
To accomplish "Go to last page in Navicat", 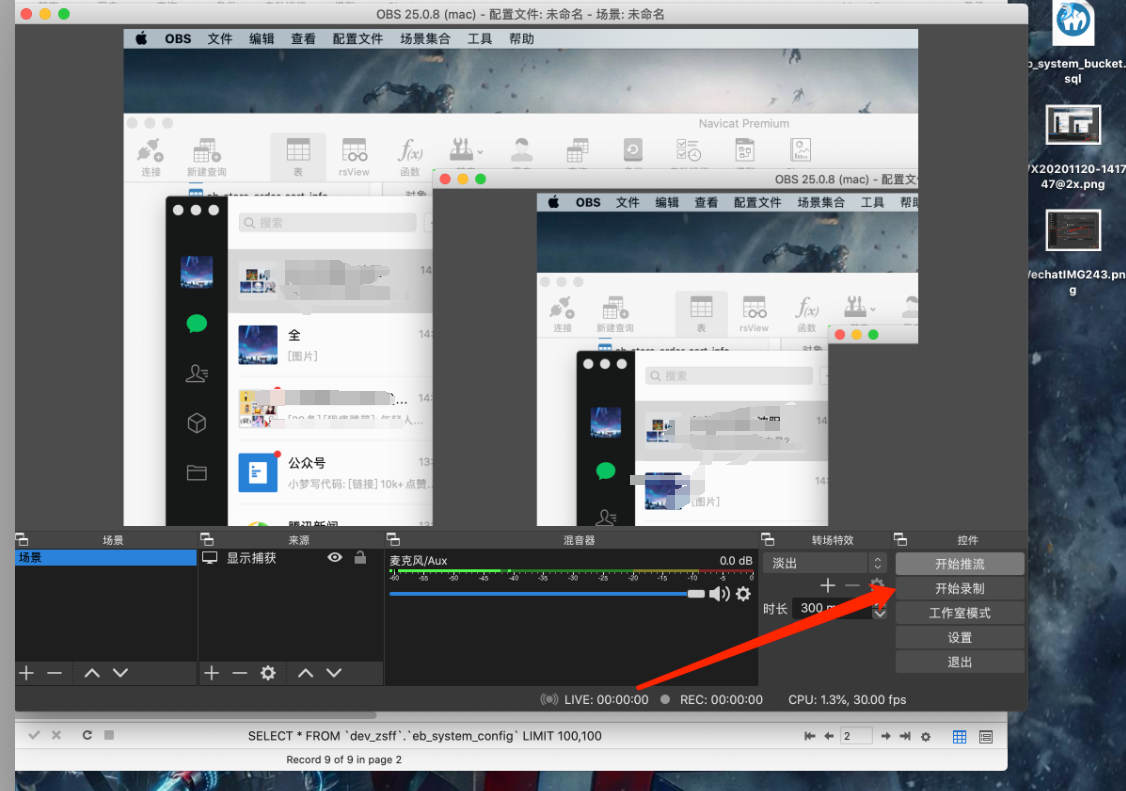I will point(905,736).
